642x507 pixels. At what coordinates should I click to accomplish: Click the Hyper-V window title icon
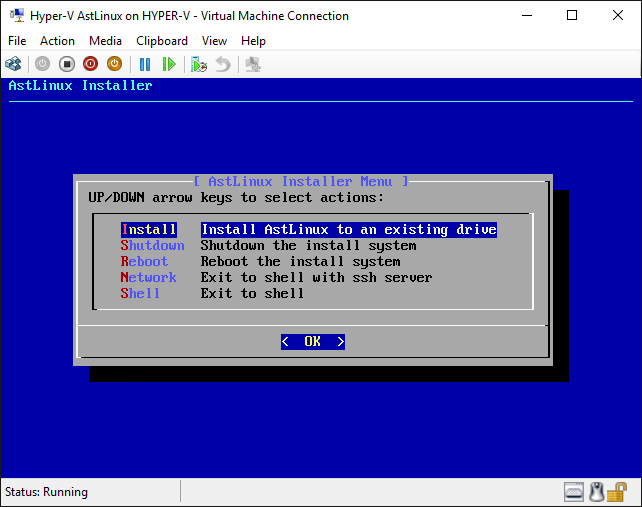coord(17,16)
